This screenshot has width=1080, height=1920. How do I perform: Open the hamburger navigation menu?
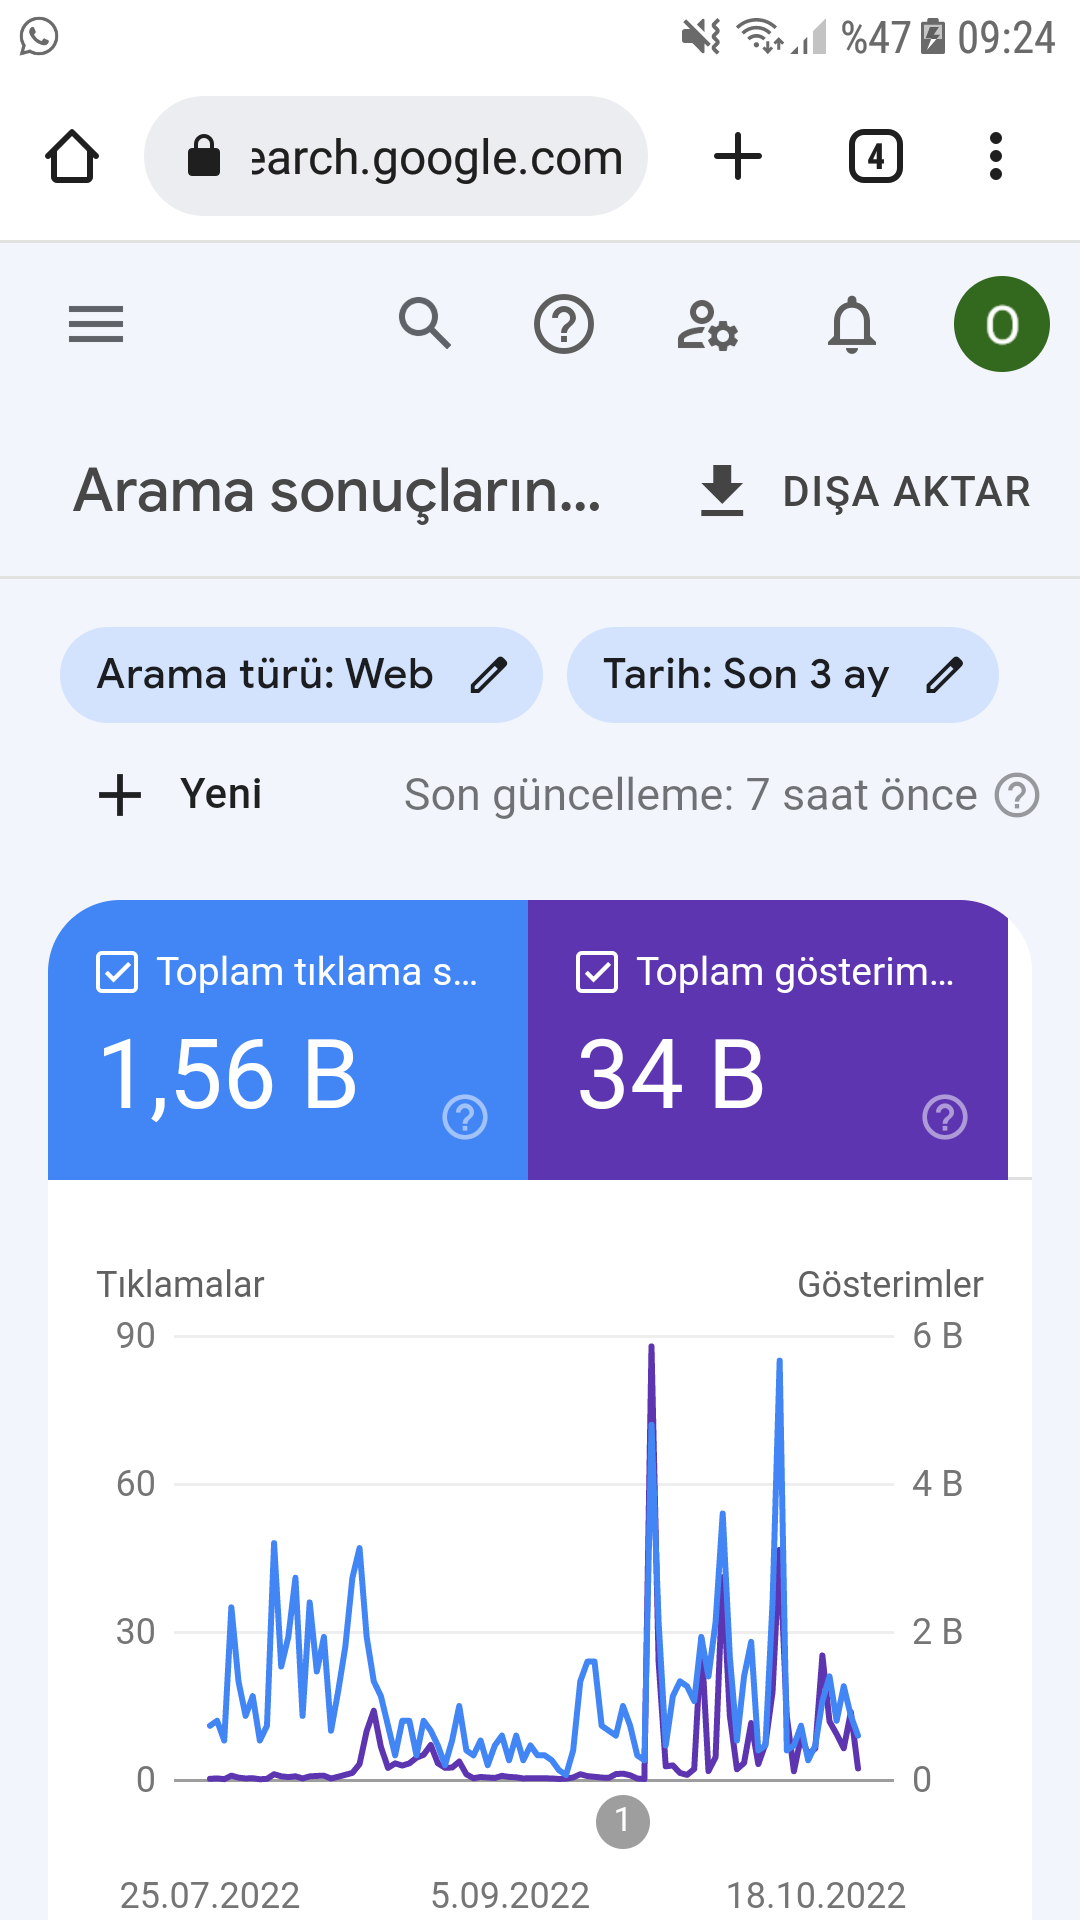[x=96, y=324]
